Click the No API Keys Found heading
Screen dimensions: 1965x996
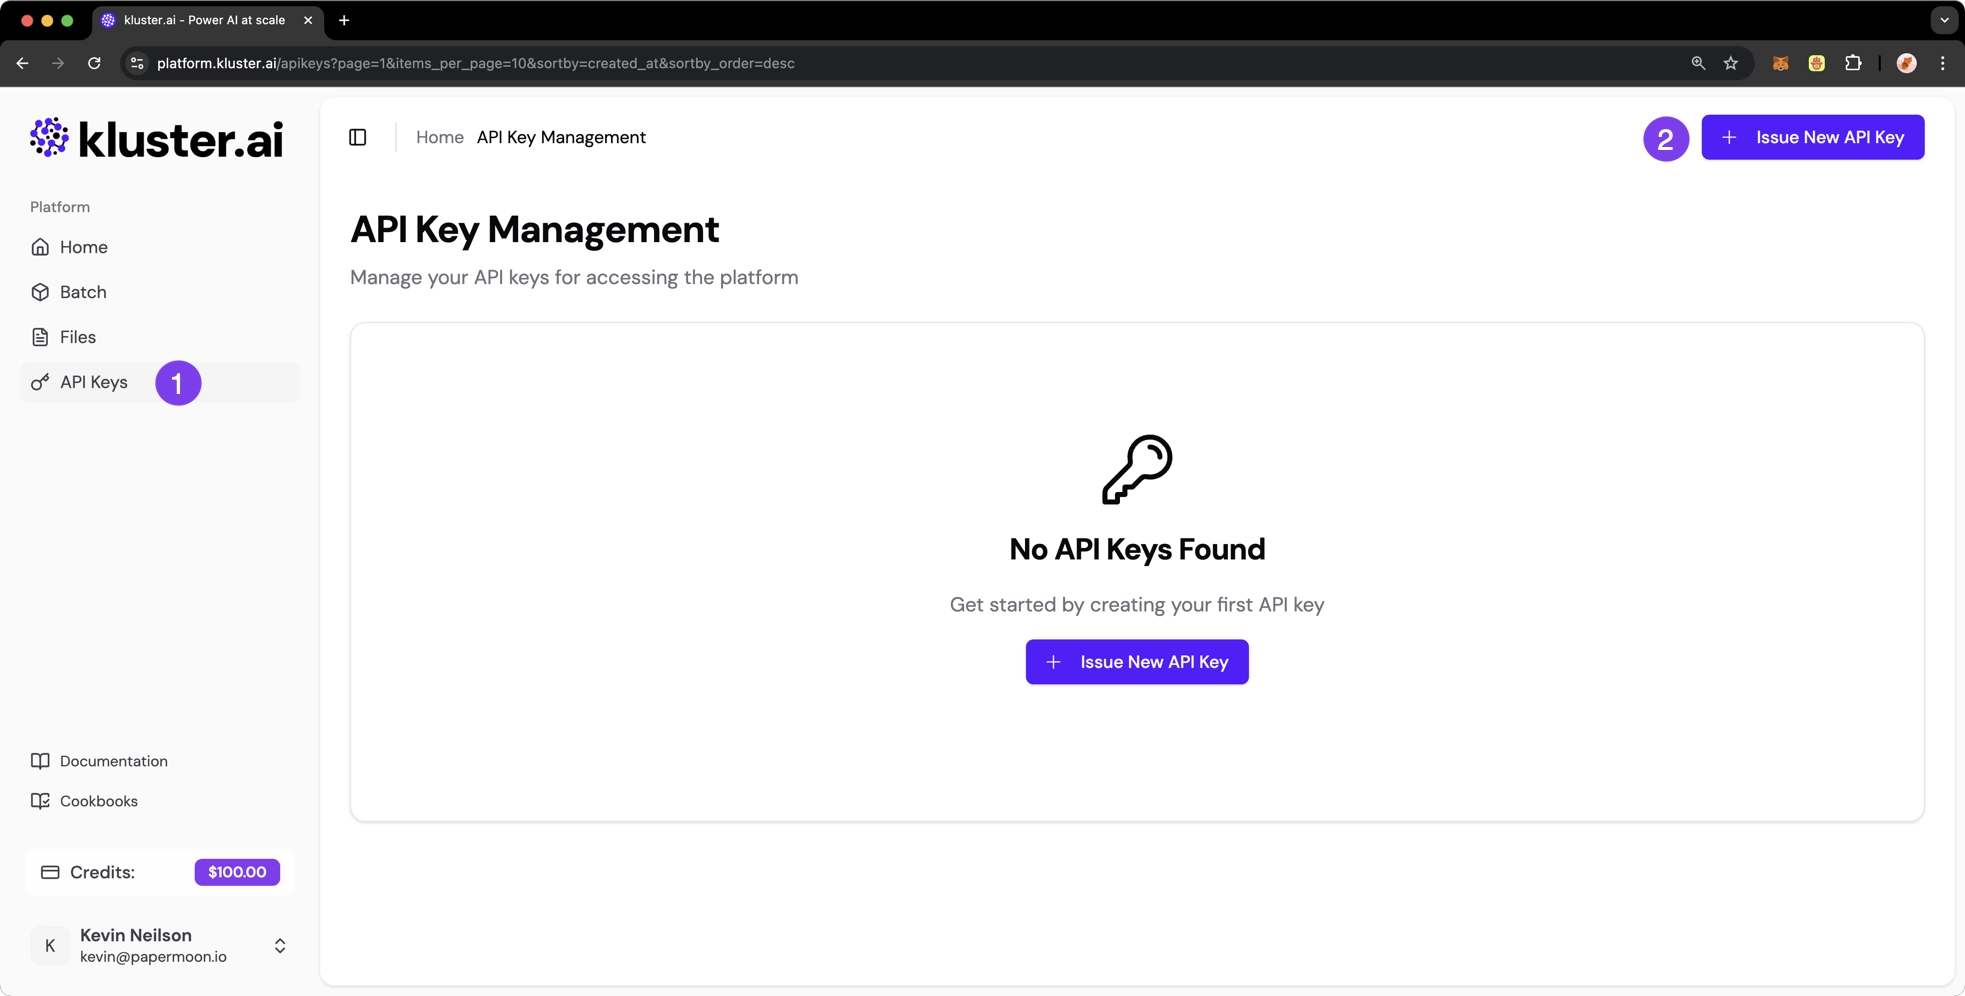point(1137,549)
